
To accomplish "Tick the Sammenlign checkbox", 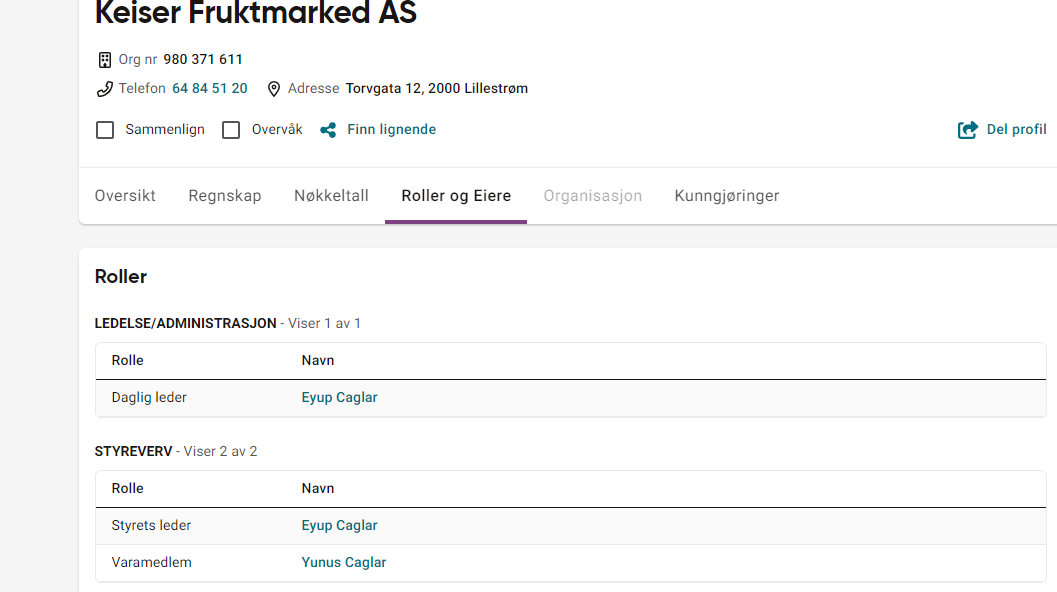I will [x=105, y=130].
